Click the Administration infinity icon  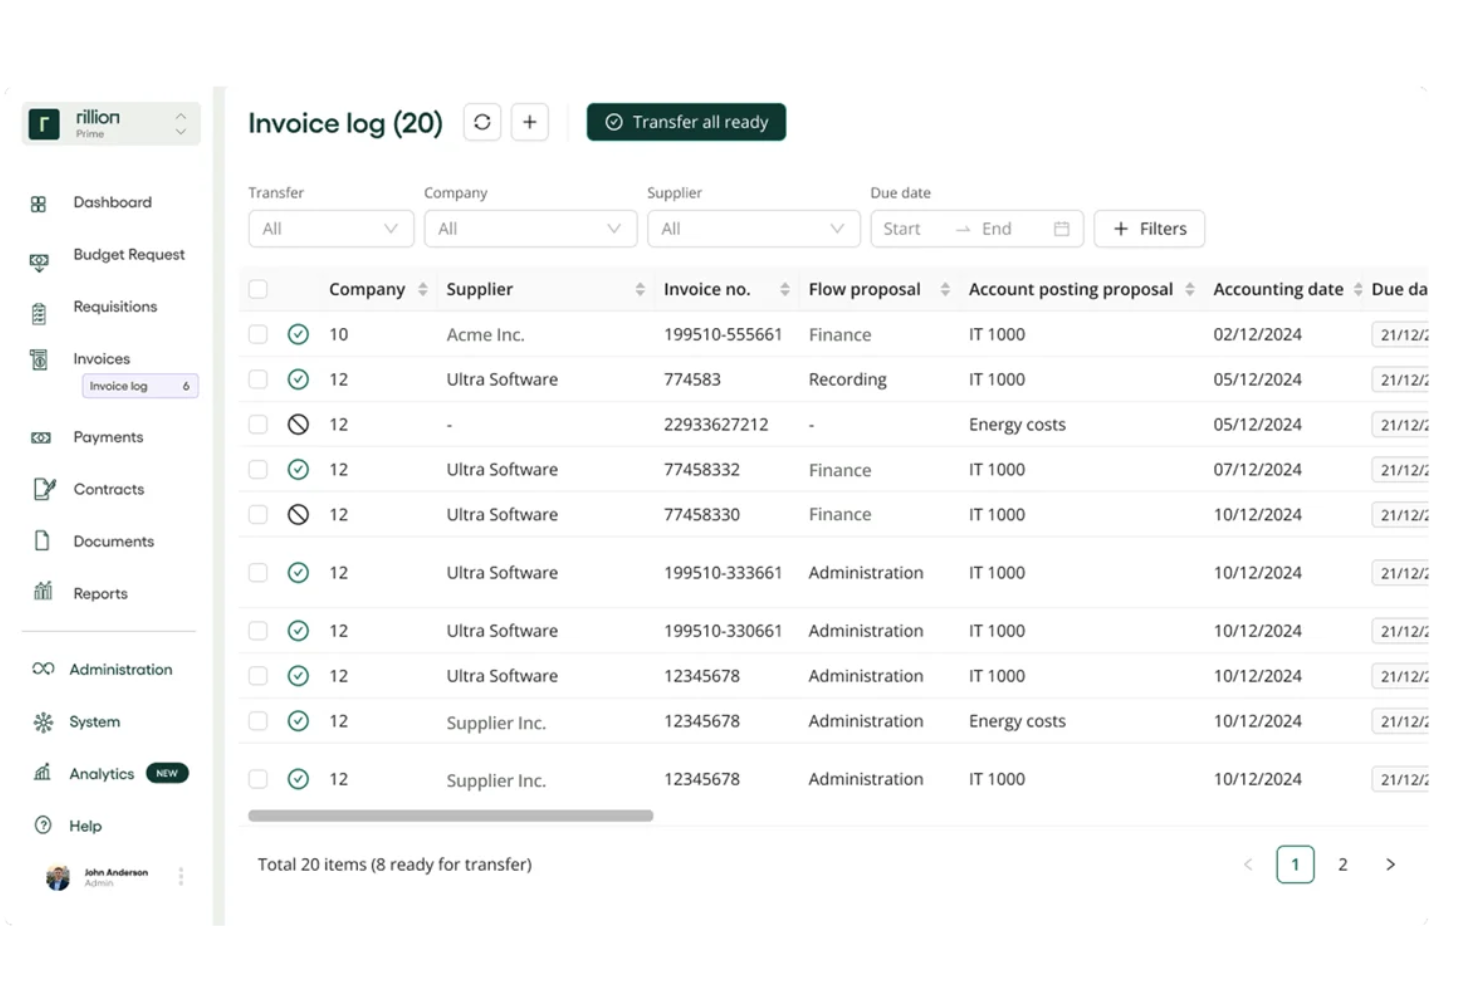point(43,669)
